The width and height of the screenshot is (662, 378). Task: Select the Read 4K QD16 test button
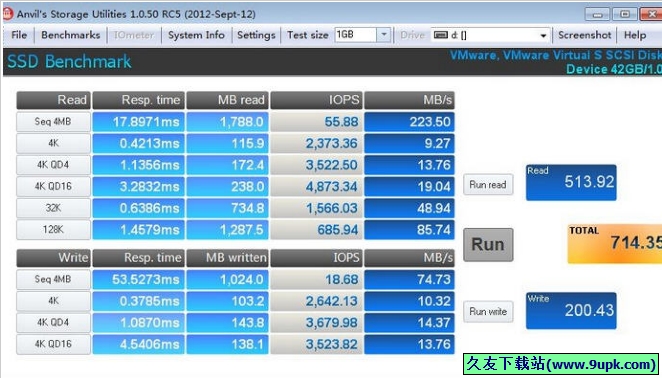tap(53, 186)
